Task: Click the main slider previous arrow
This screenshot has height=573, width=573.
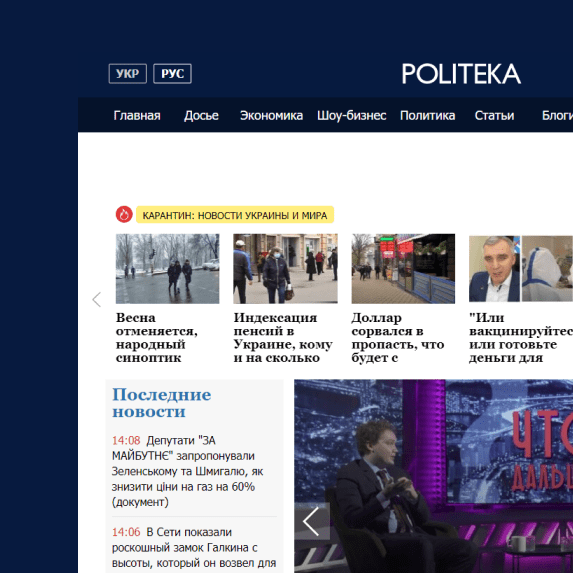Action: [312, 521]
